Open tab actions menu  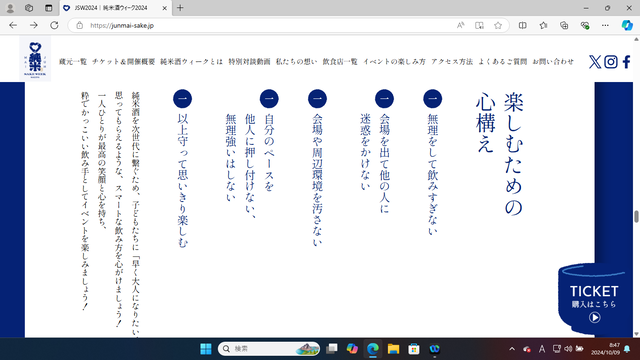coord(49,8)
